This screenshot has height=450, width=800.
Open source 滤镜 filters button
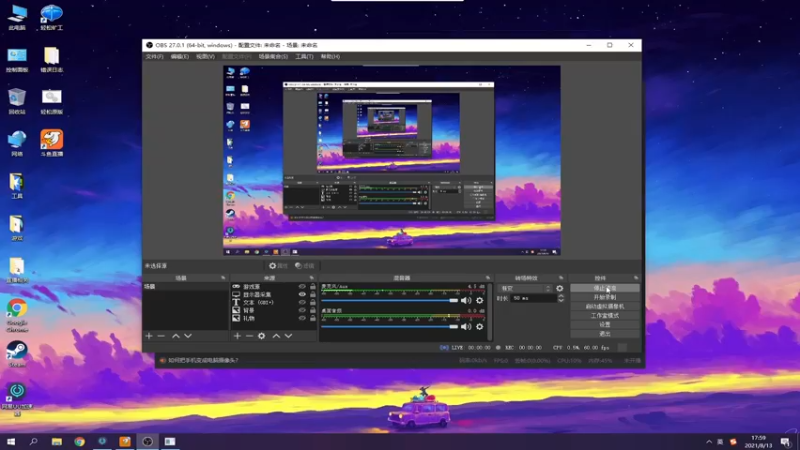tap(305, 266)
